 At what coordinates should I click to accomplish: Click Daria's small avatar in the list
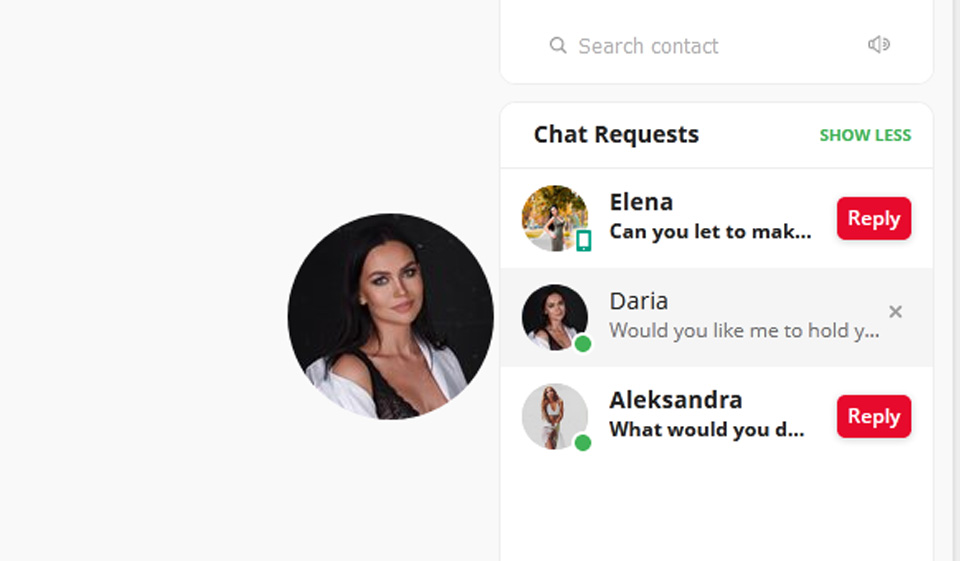(553, 315)
